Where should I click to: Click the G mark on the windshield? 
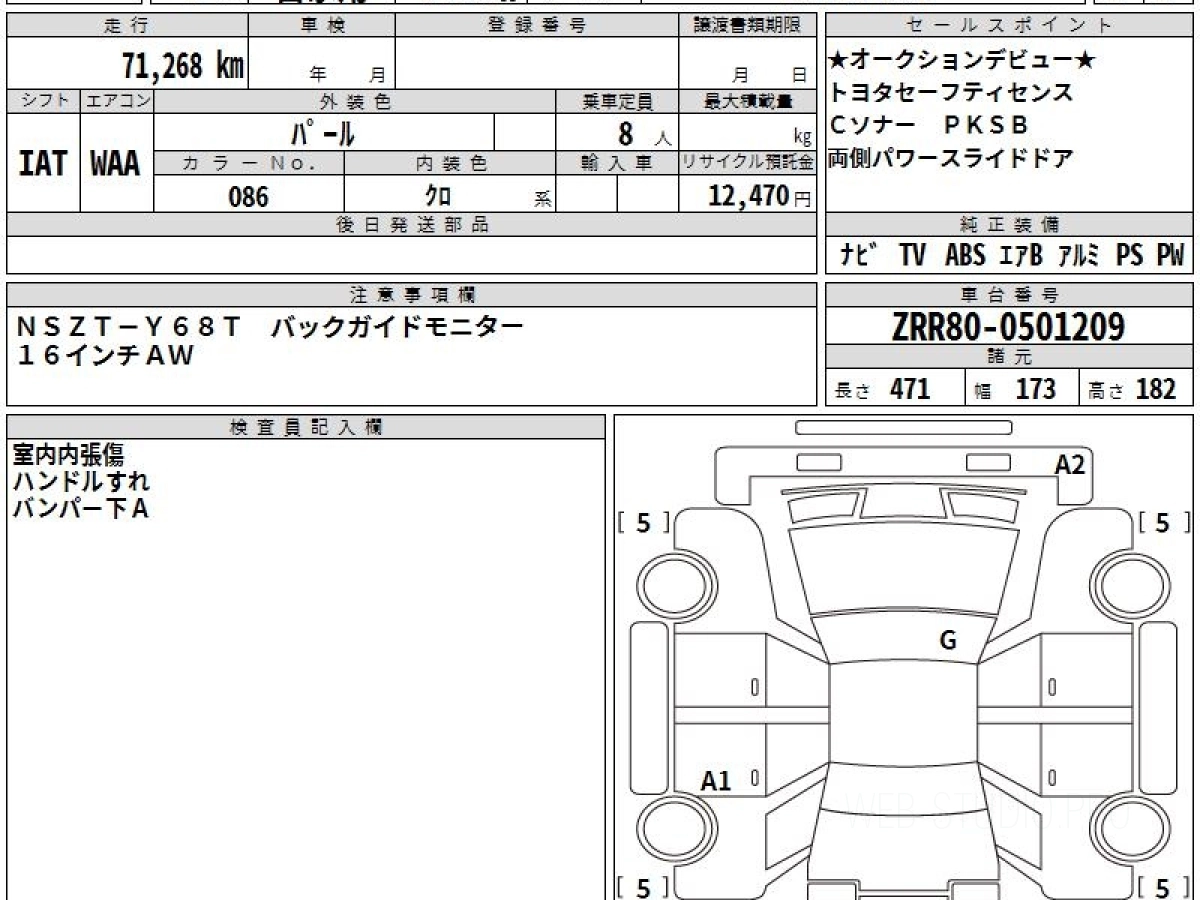coord(948,641)
